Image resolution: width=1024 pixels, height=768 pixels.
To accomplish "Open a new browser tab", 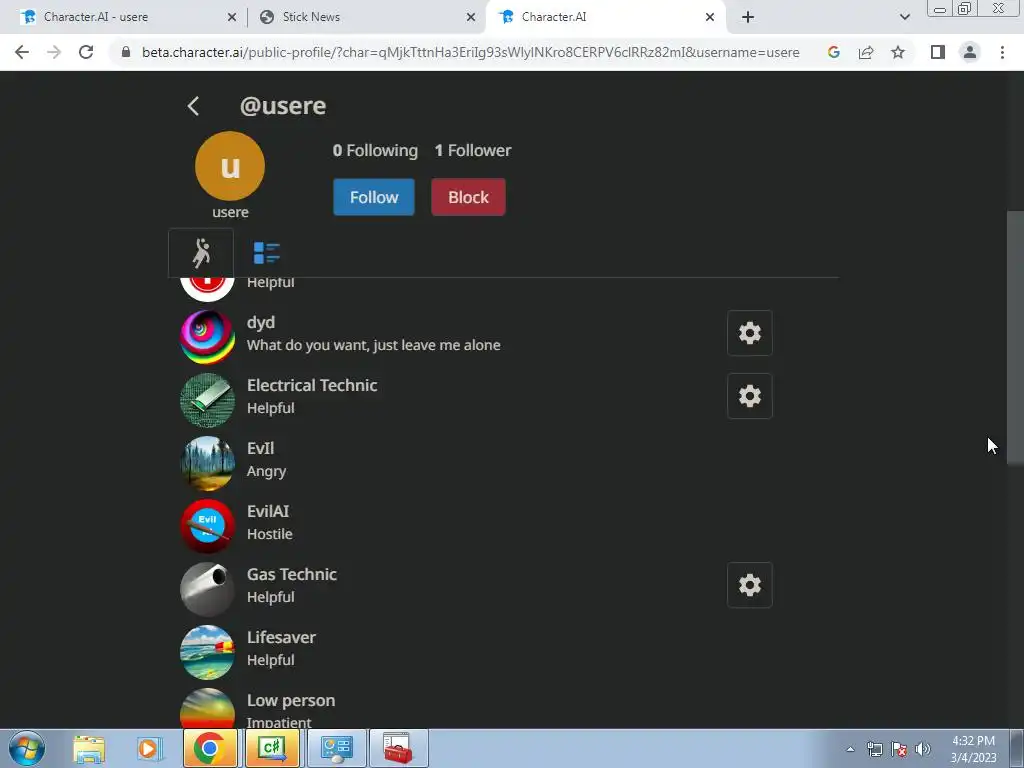I will 748,18.
